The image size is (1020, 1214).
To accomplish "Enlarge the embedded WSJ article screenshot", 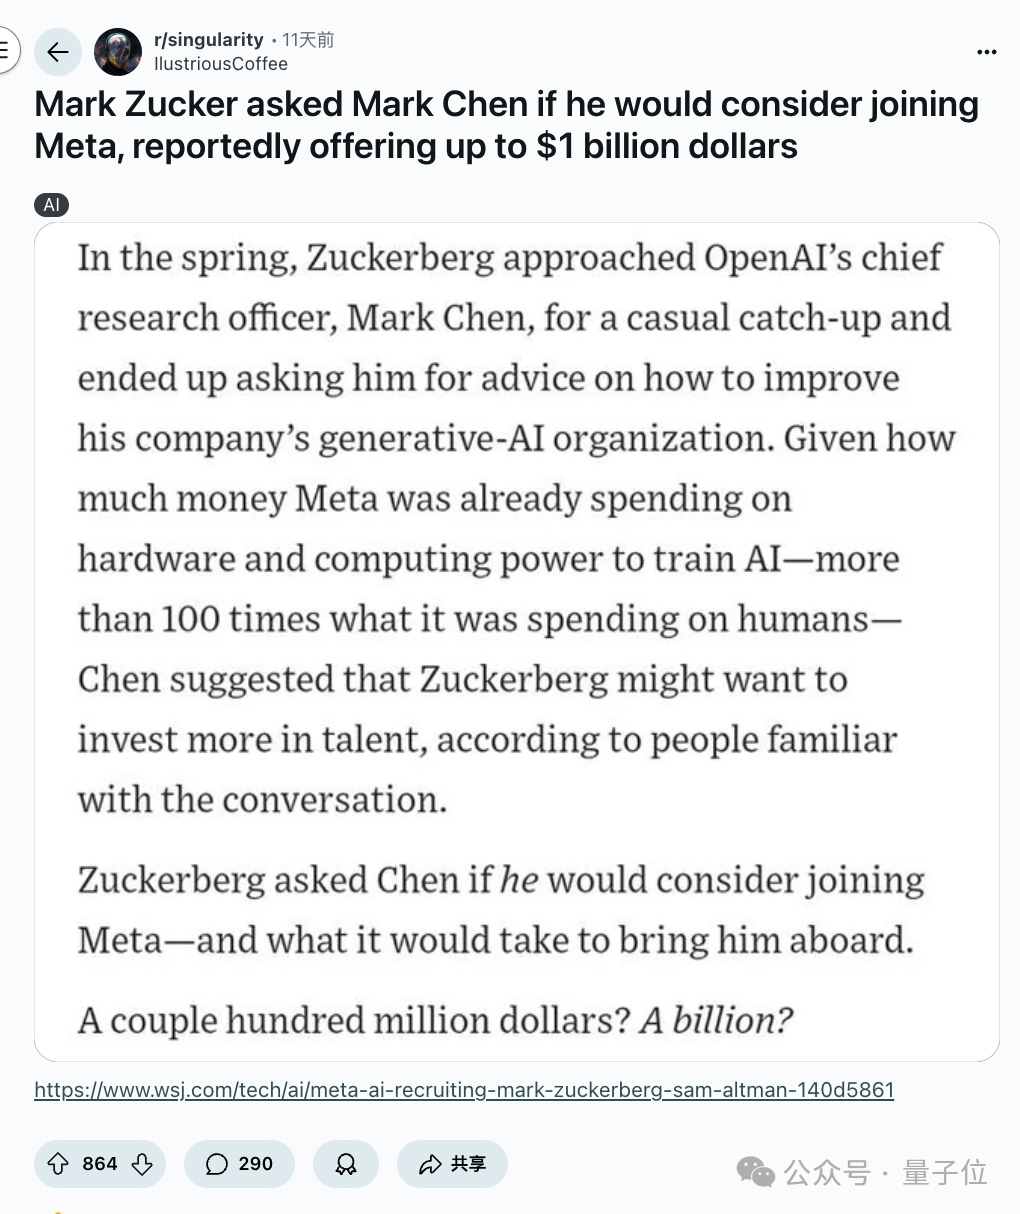I will click(517, 642).
